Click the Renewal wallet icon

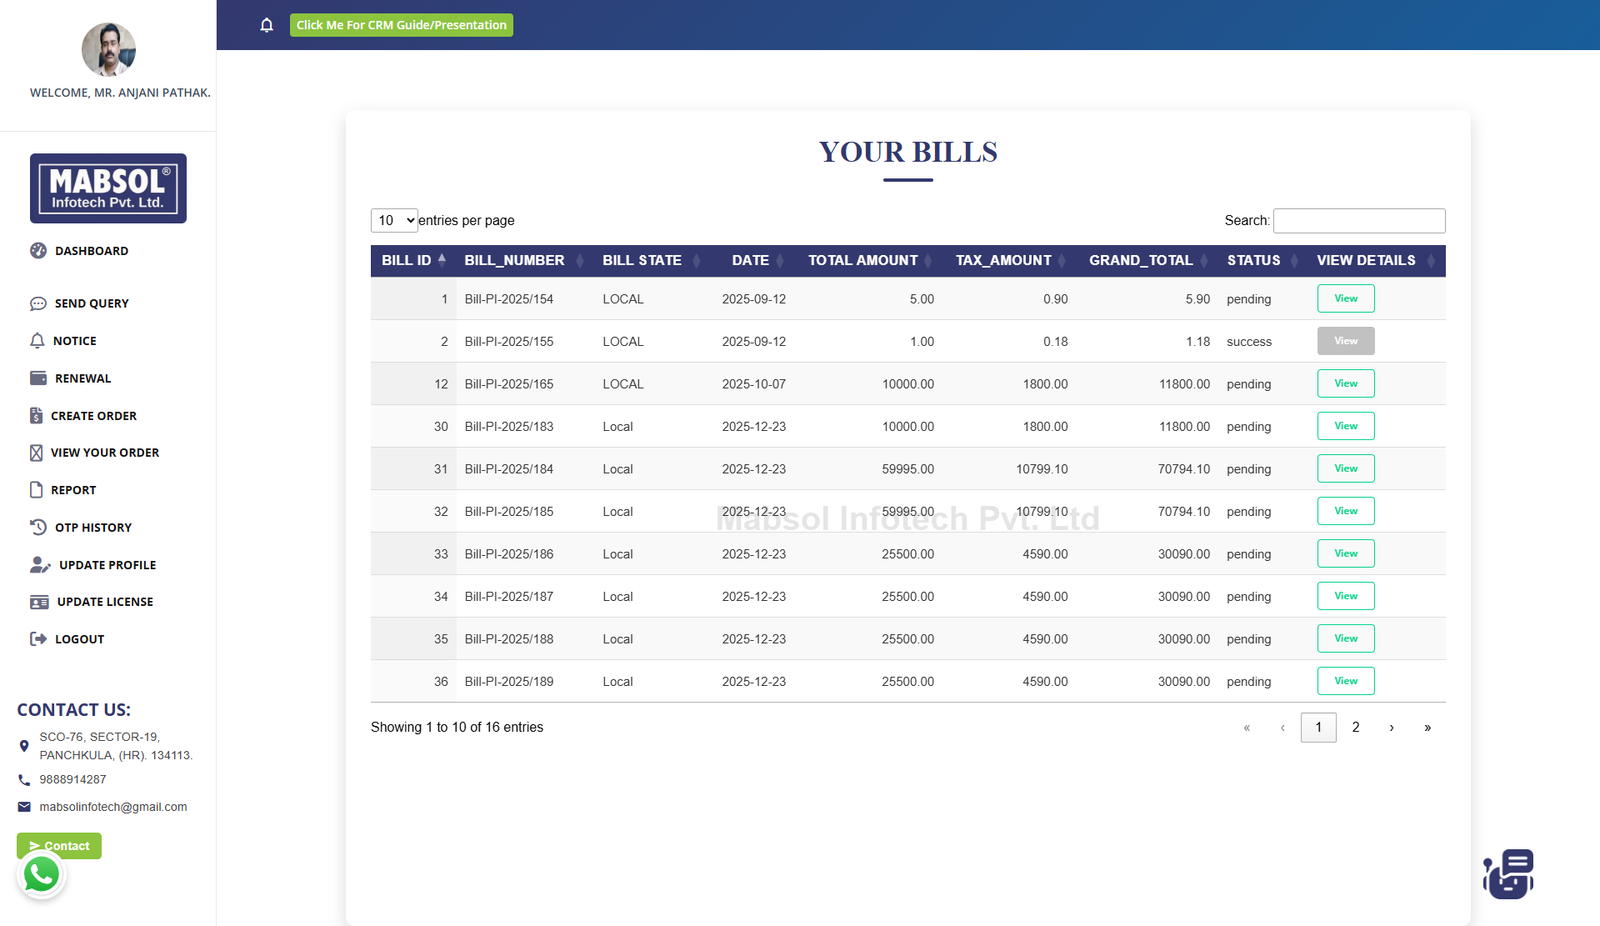38,378
